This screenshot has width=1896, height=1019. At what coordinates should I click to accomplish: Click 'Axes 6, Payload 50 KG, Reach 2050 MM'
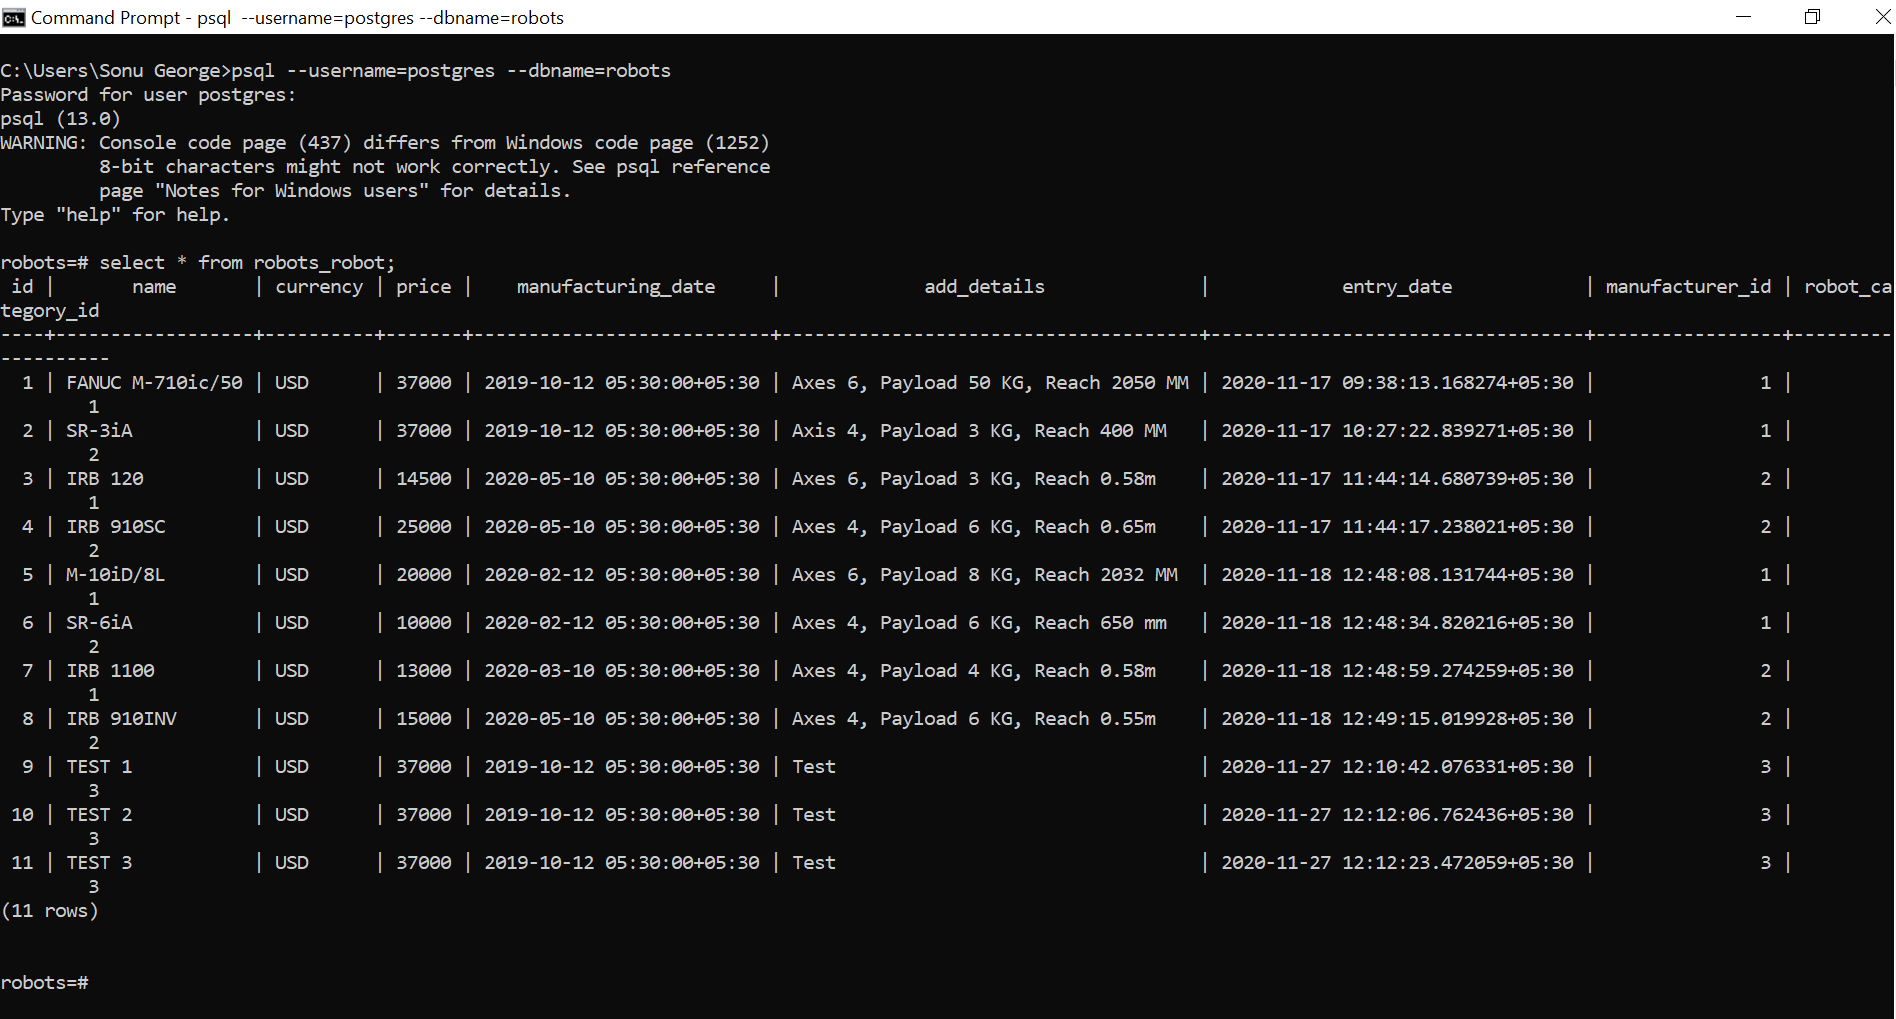[990, 383]
